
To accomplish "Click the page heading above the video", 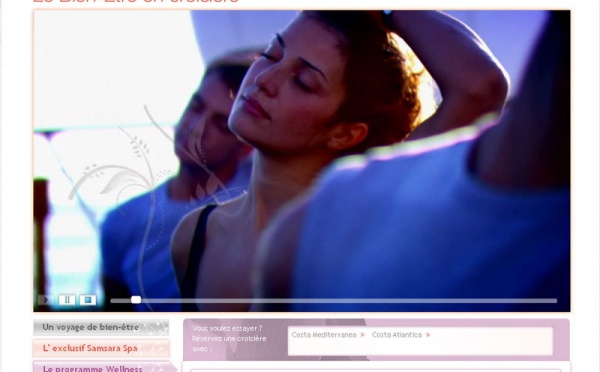I will pyautogui.click(x=136, y=2).
